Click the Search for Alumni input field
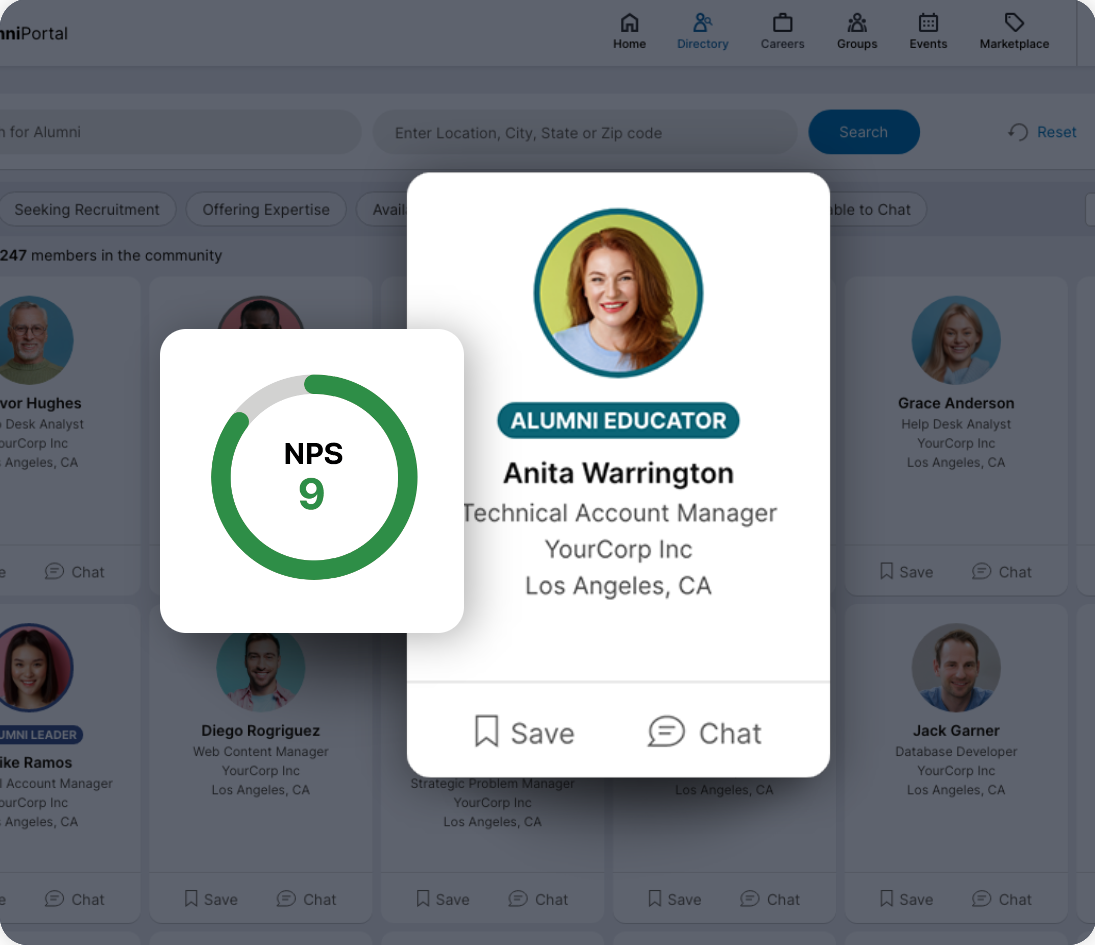Viewport: 1095px width, 945px height. pyautogui.click(x=170, y=132)
